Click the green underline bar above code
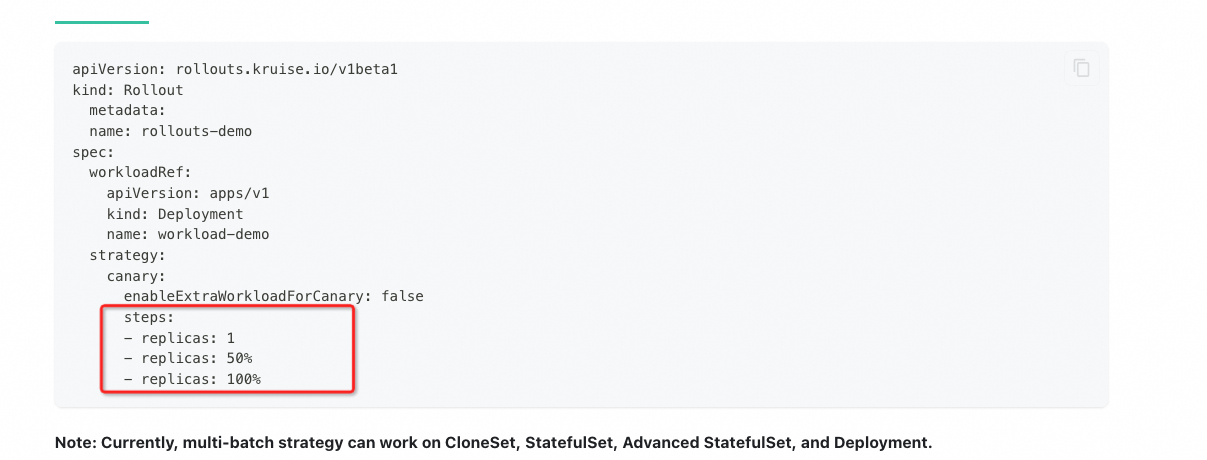Viewport: 1207px width, 460px height. (101, 21)
